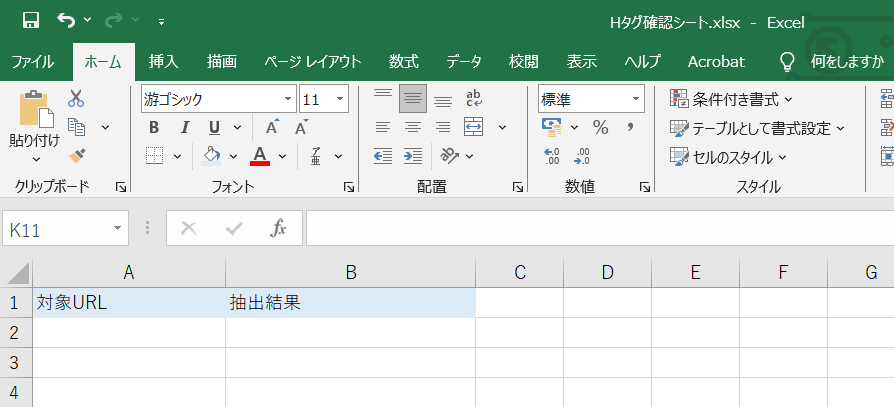Switch to the 表示 tab

click(582, 62)
